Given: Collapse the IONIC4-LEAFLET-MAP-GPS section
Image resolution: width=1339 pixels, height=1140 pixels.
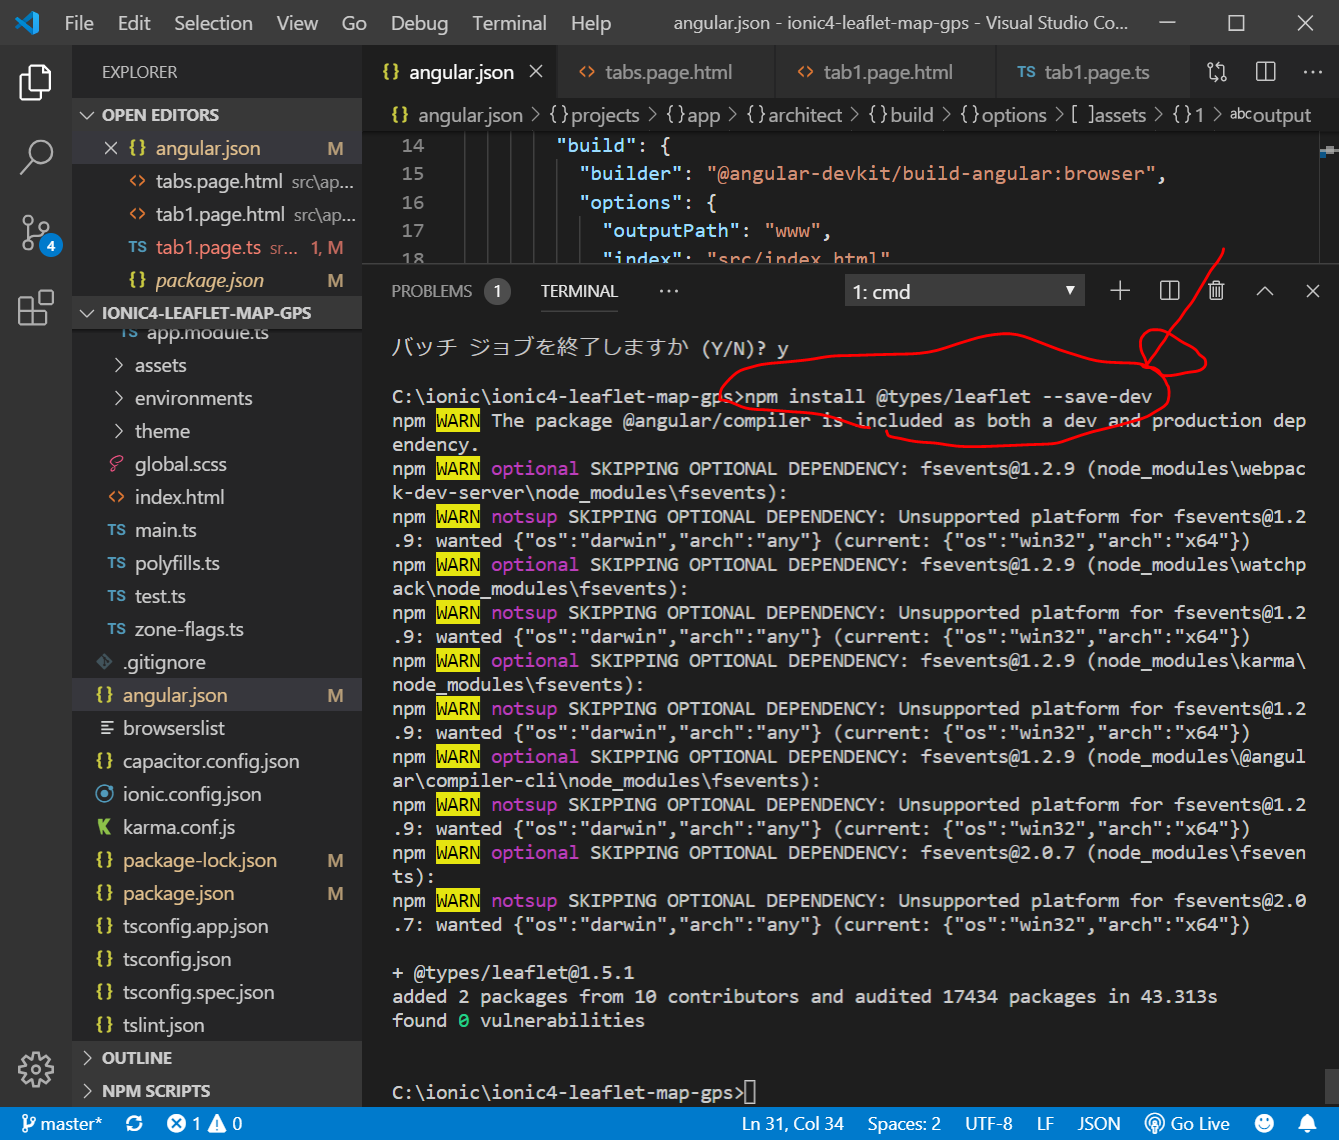Looking at the screenshot, I should 217,313.
